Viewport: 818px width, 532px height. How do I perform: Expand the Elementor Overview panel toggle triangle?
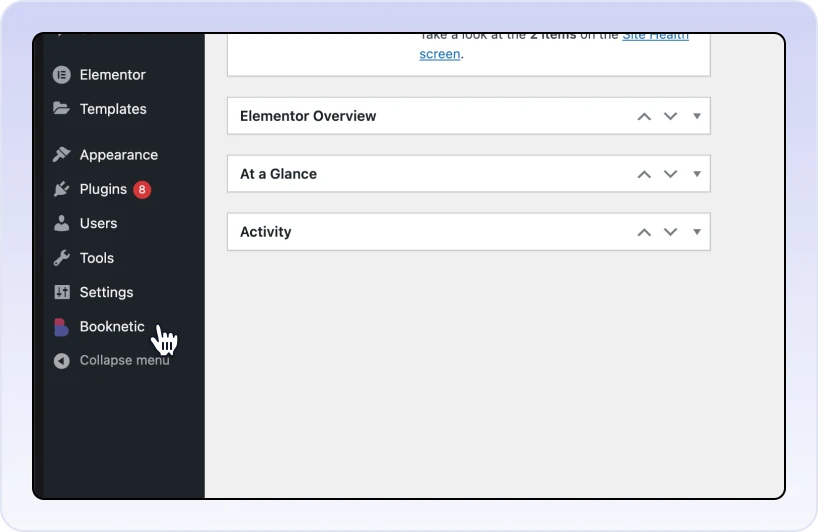coord(697,116)
